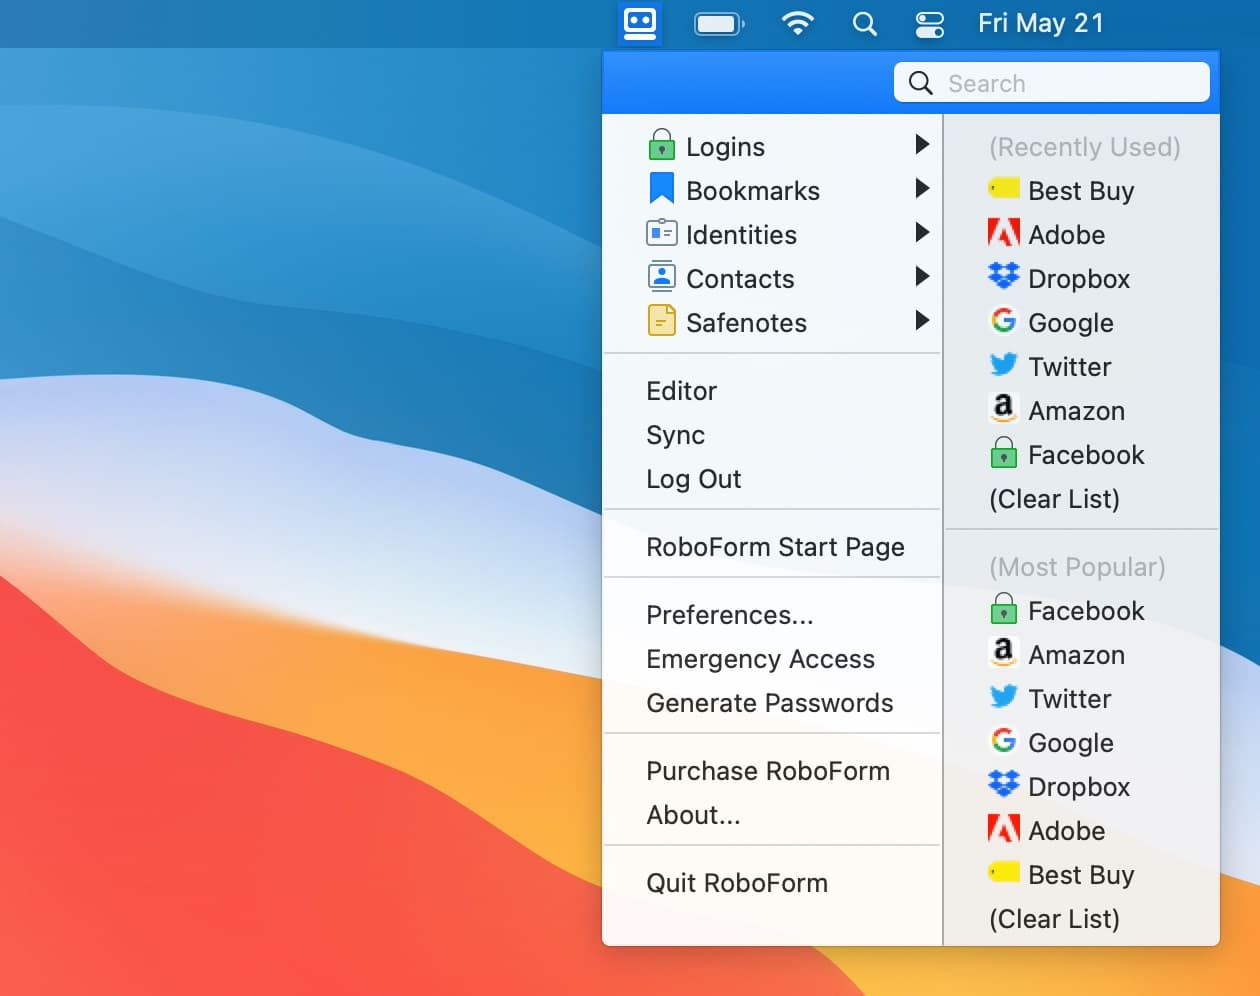Expand the Safenotes submenu arrow
The height and width of the screenshot is (996, 1260).
click(x=922, y=321)
